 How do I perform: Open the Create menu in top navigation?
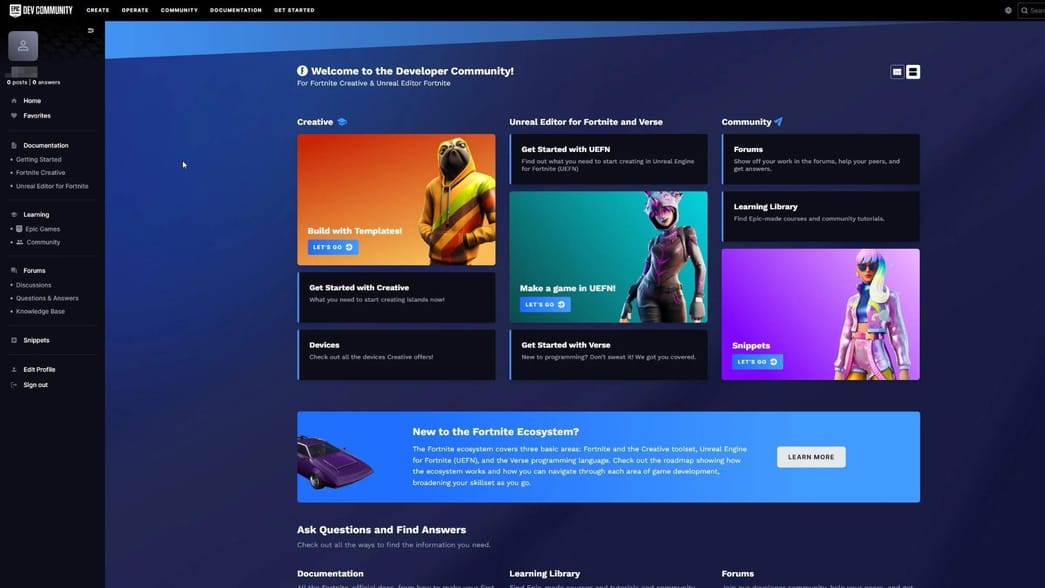98,10
